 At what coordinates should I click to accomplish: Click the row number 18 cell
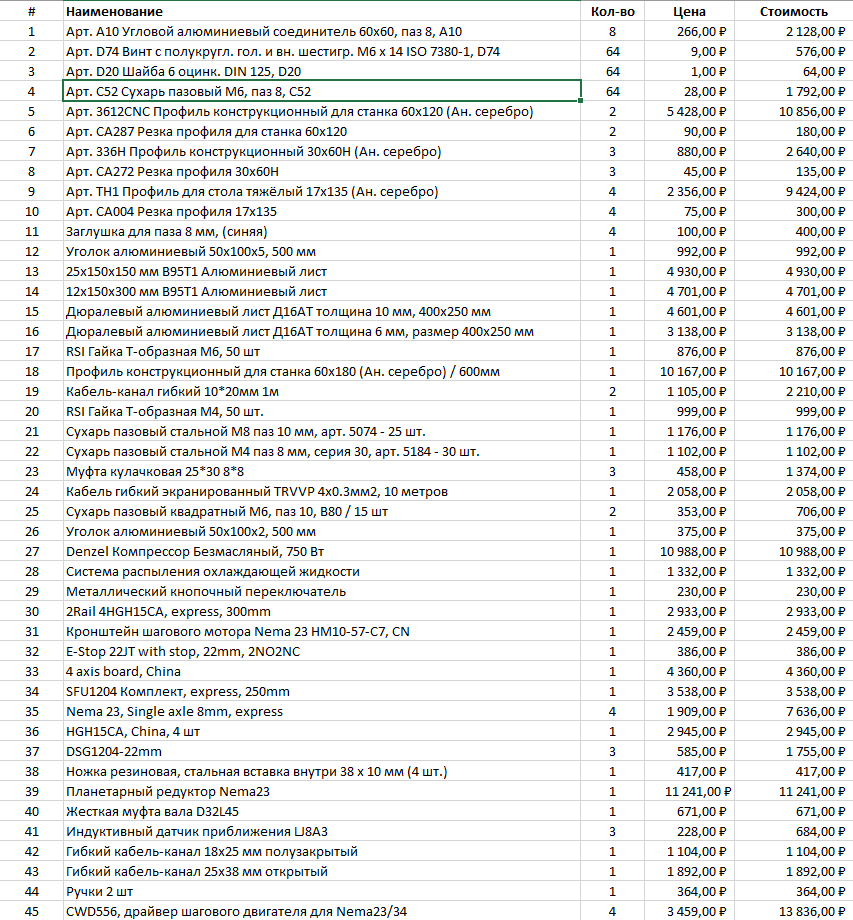[x=31, y=371]
